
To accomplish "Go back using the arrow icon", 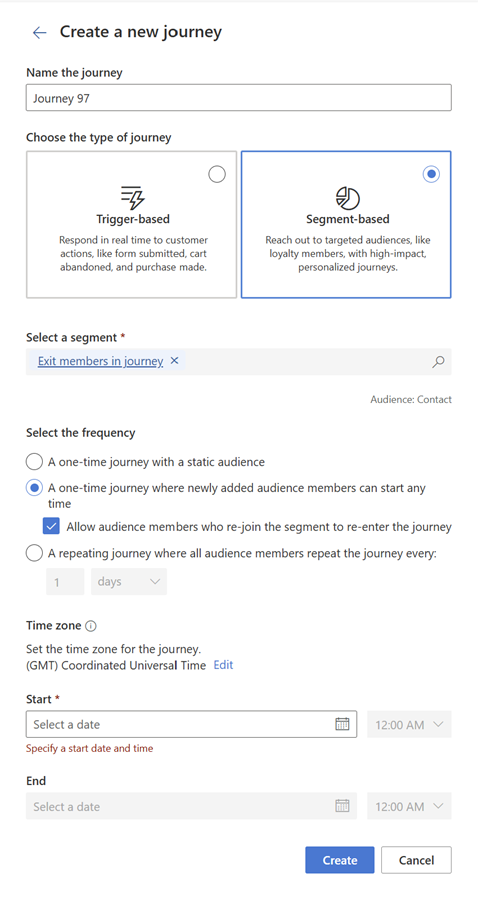I will 39,33.
